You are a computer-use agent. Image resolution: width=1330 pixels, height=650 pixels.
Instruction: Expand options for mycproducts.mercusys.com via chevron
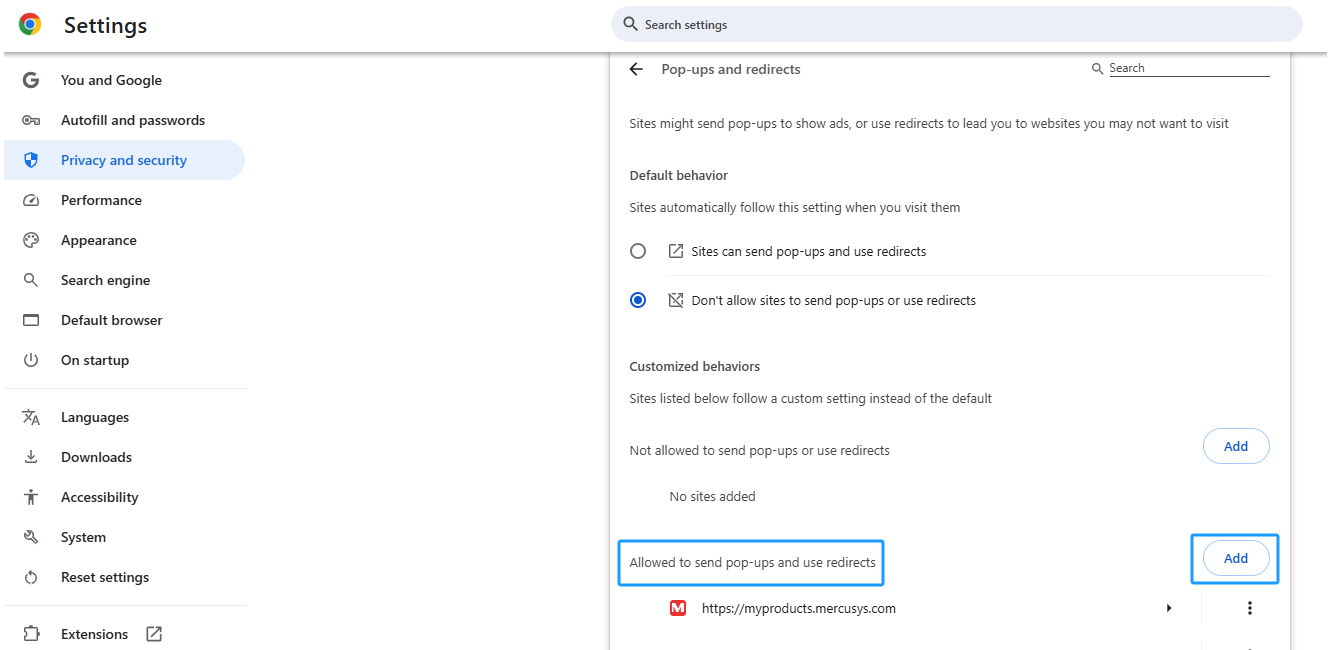[x=1169, y=608]
